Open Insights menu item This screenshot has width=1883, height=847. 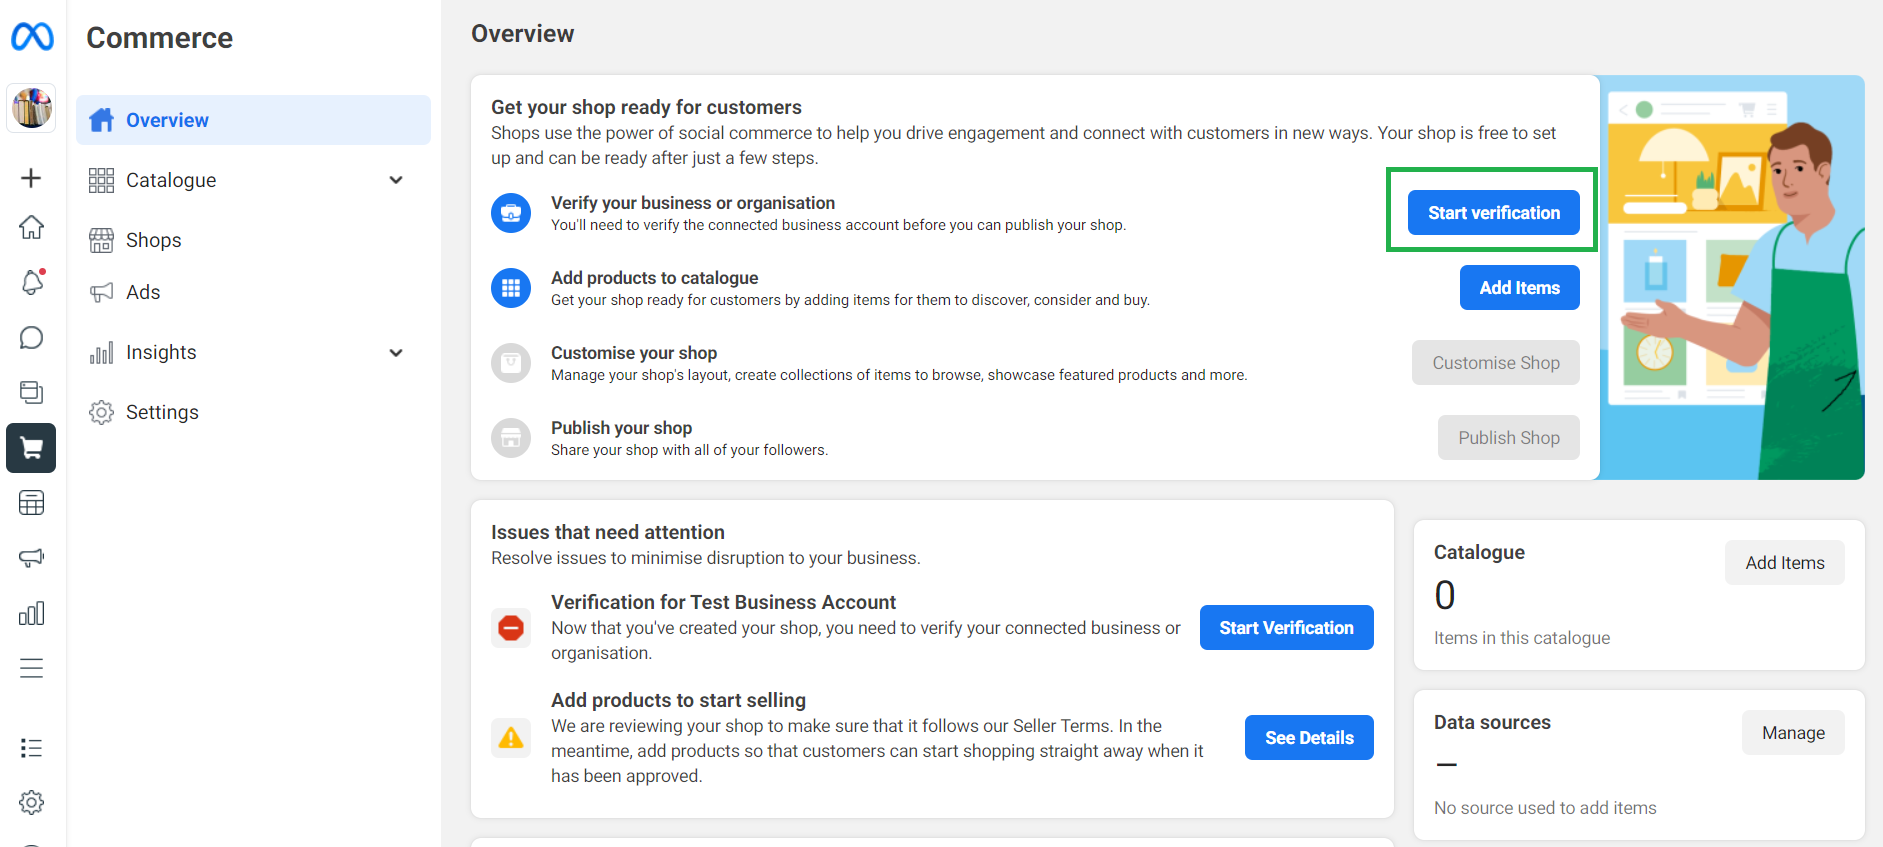point(253,352)
